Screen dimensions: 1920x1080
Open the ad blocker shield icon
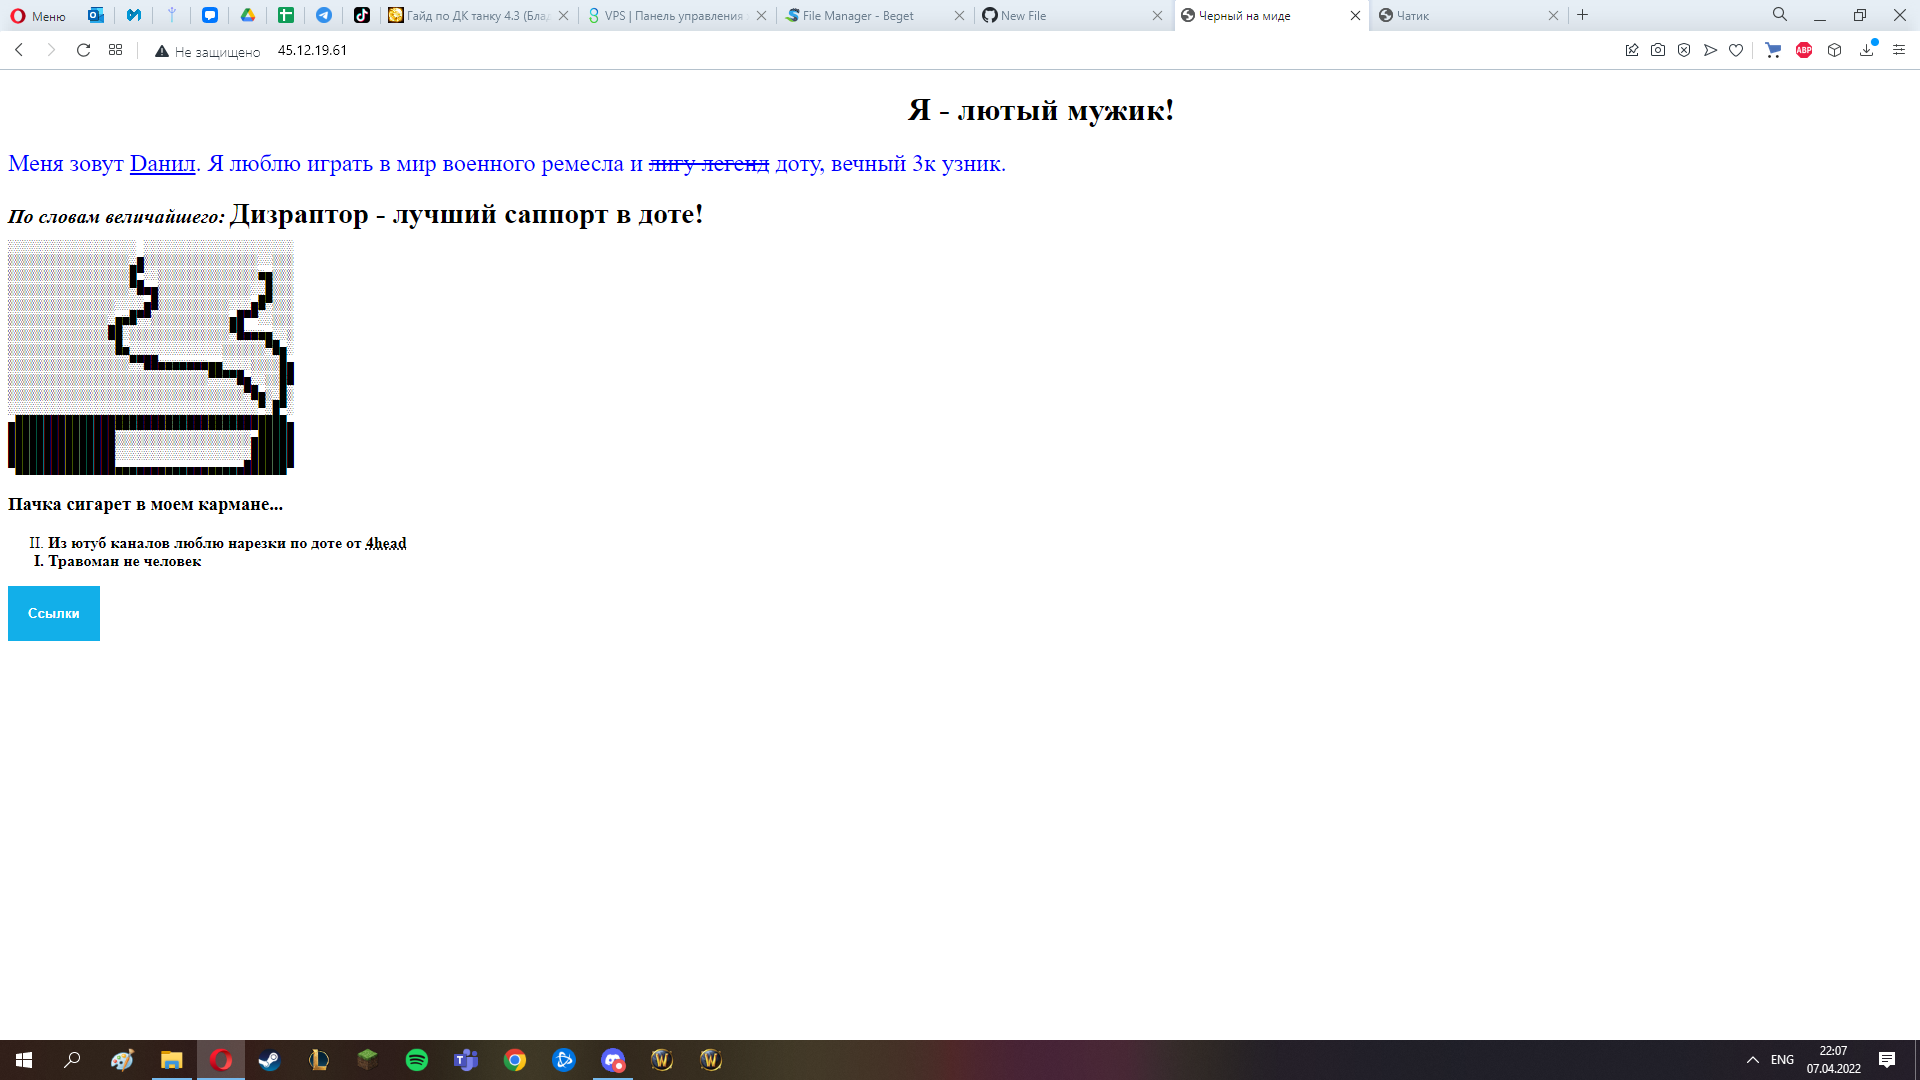(x=1684, y=50)
